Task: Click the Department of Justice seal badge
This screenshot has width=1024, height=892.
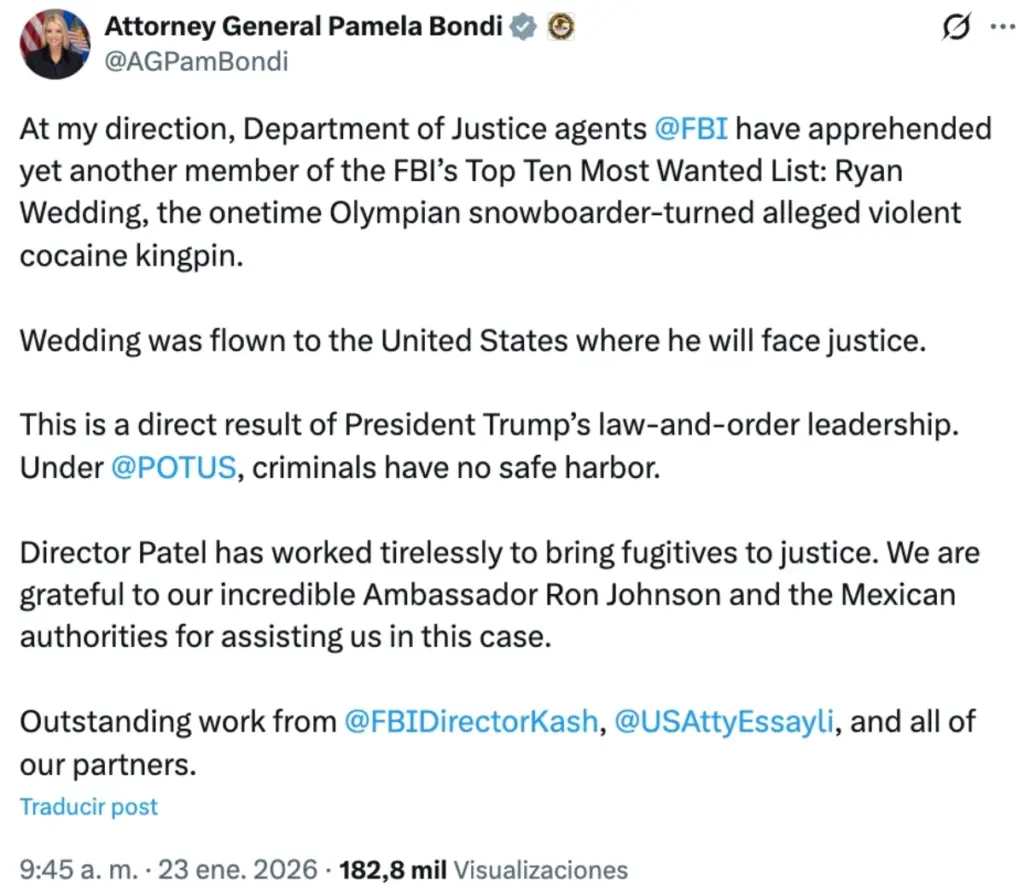Action: pos(558,27)
